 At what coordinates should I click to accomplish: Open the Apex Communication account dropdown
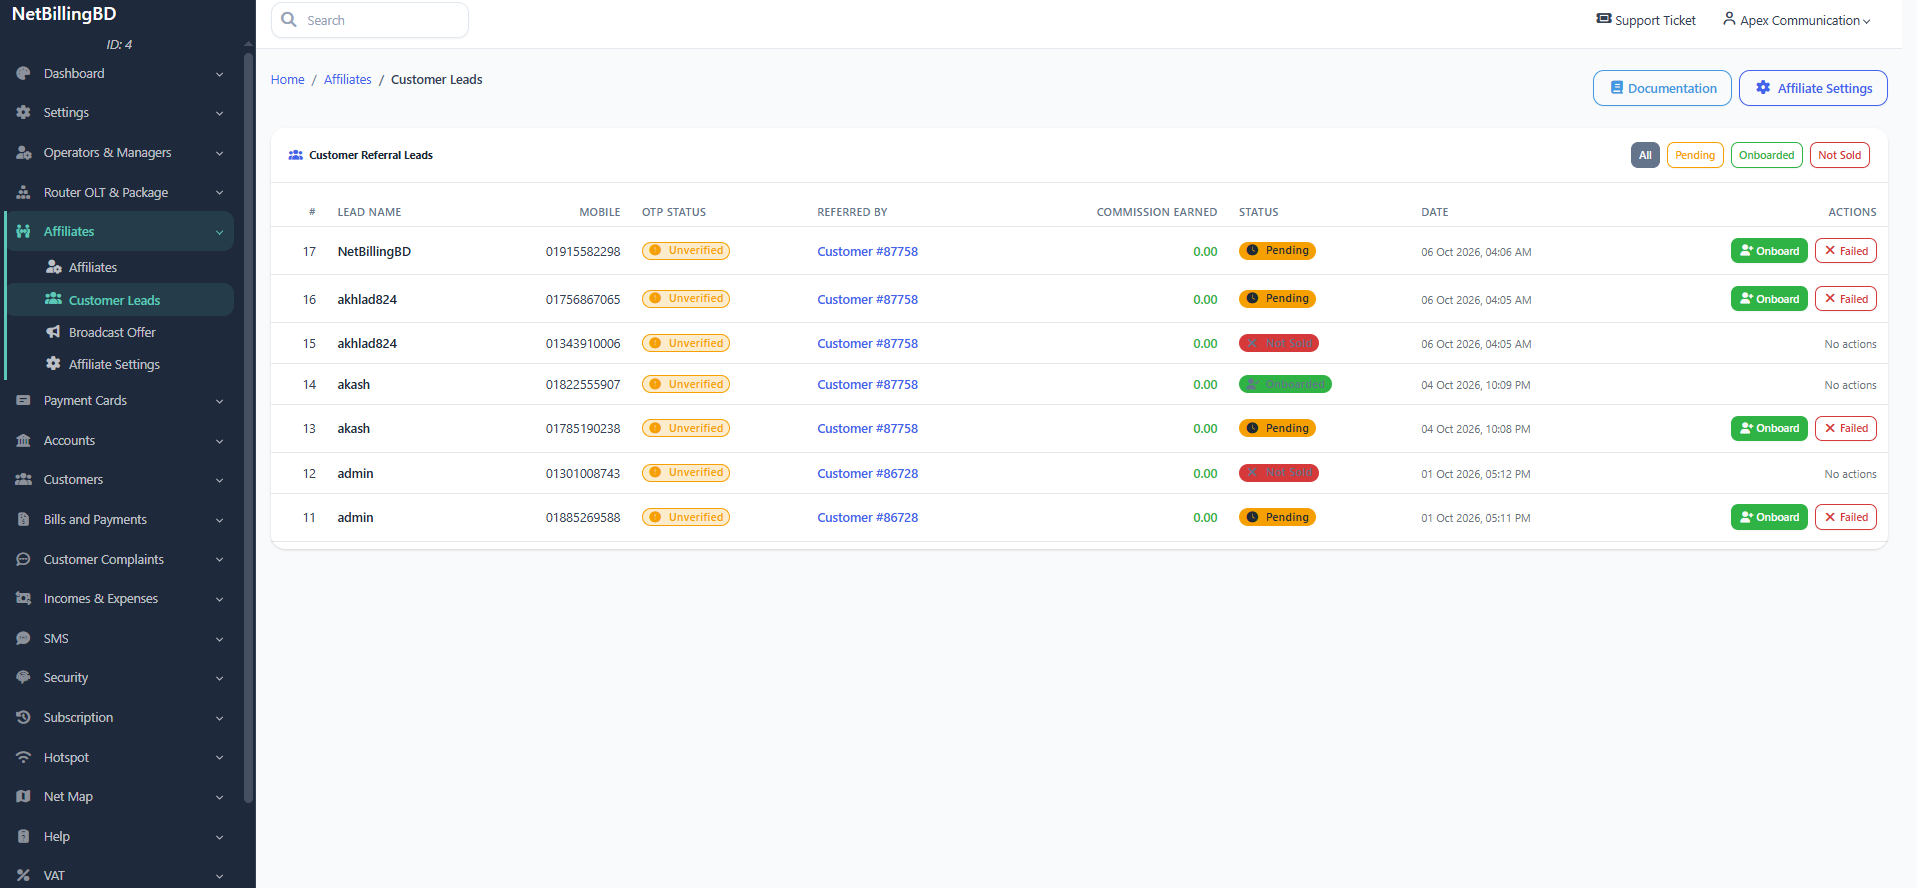(x=1796, y=20)
